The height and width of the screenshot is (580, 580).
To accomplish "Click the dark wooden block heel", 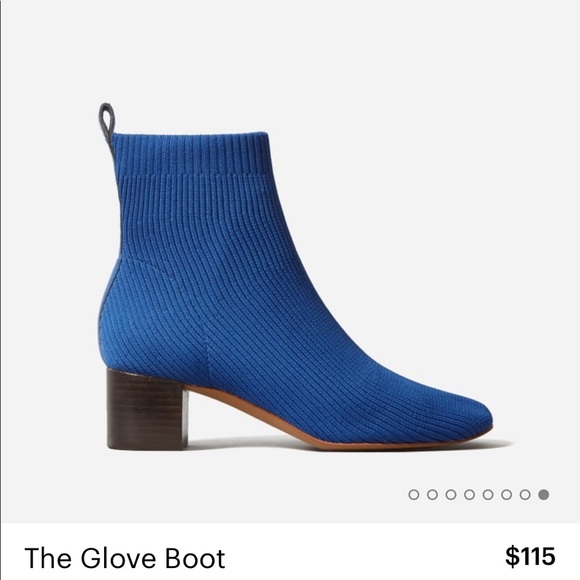I will 147,409.
